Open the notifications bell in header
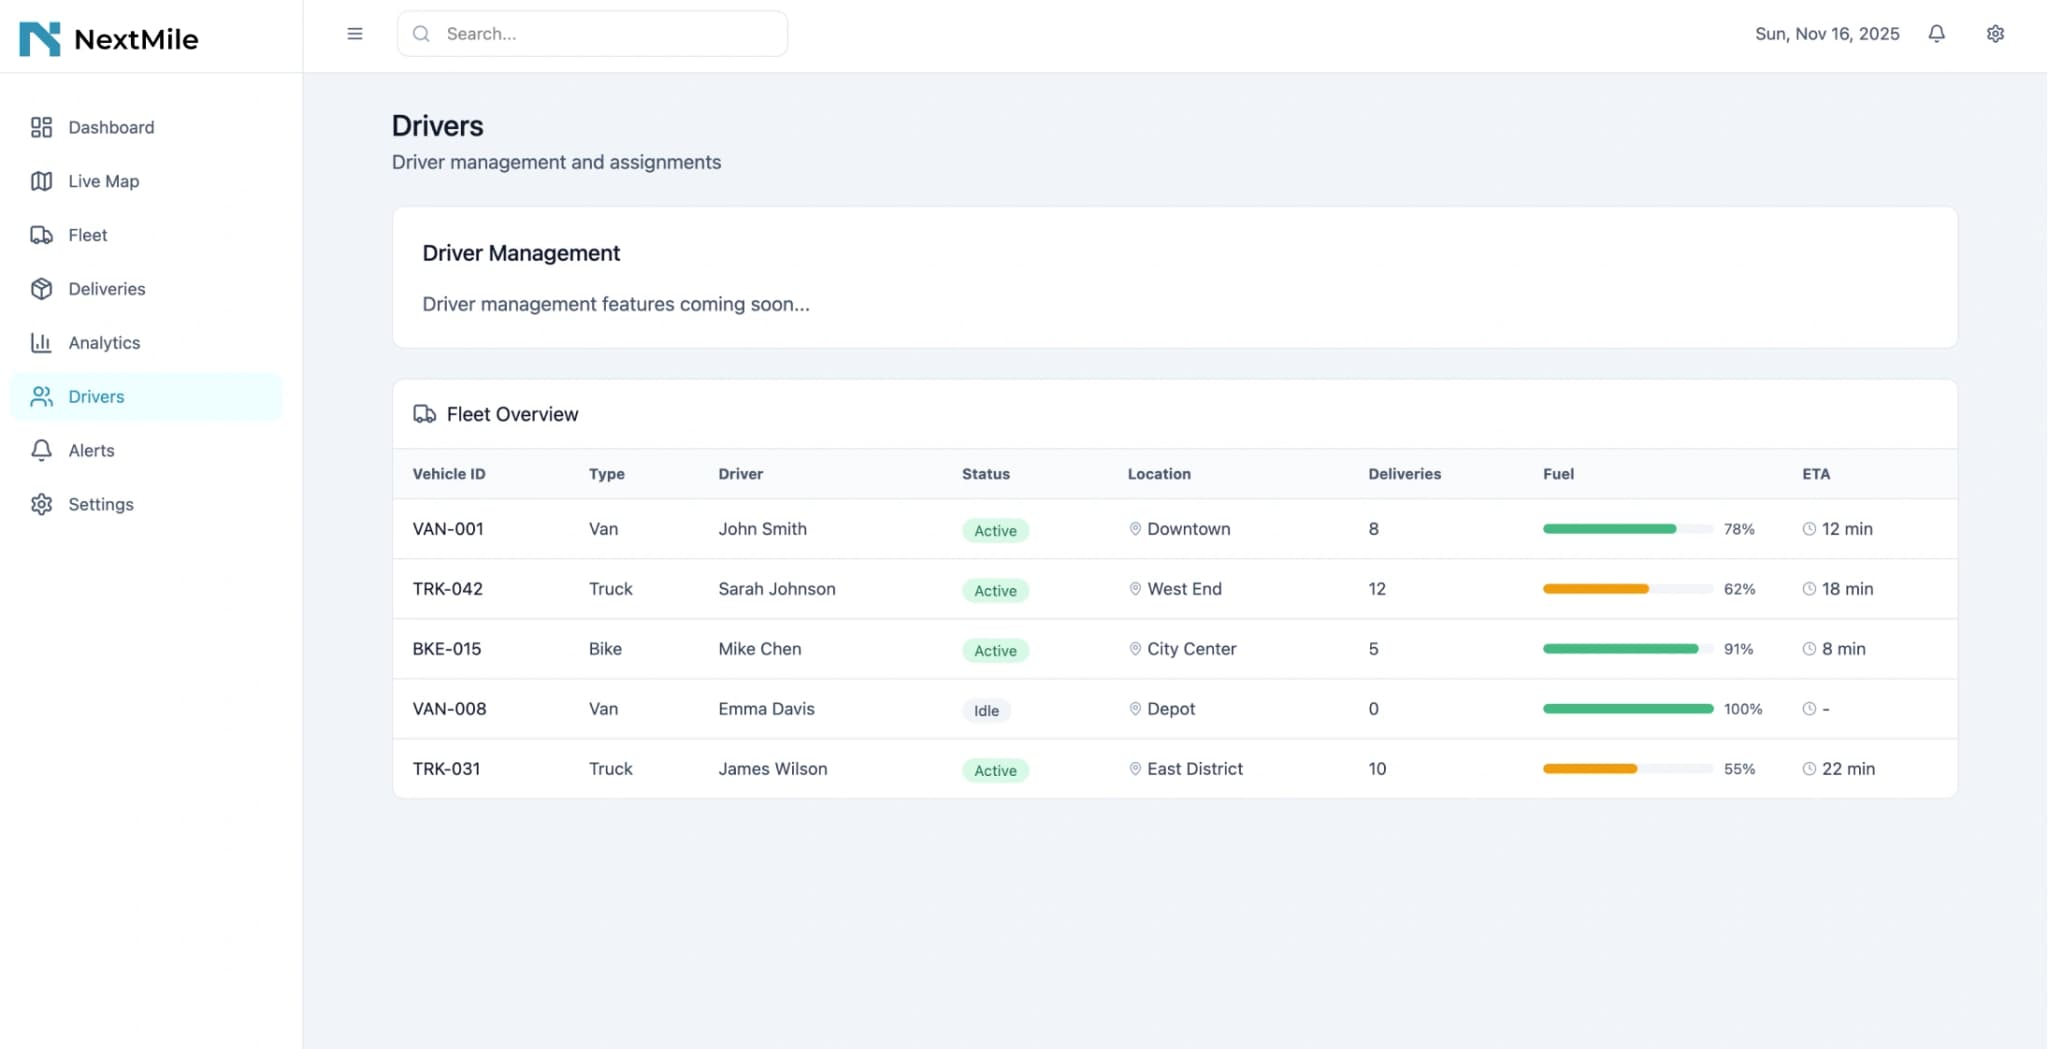 (1936, 34)
